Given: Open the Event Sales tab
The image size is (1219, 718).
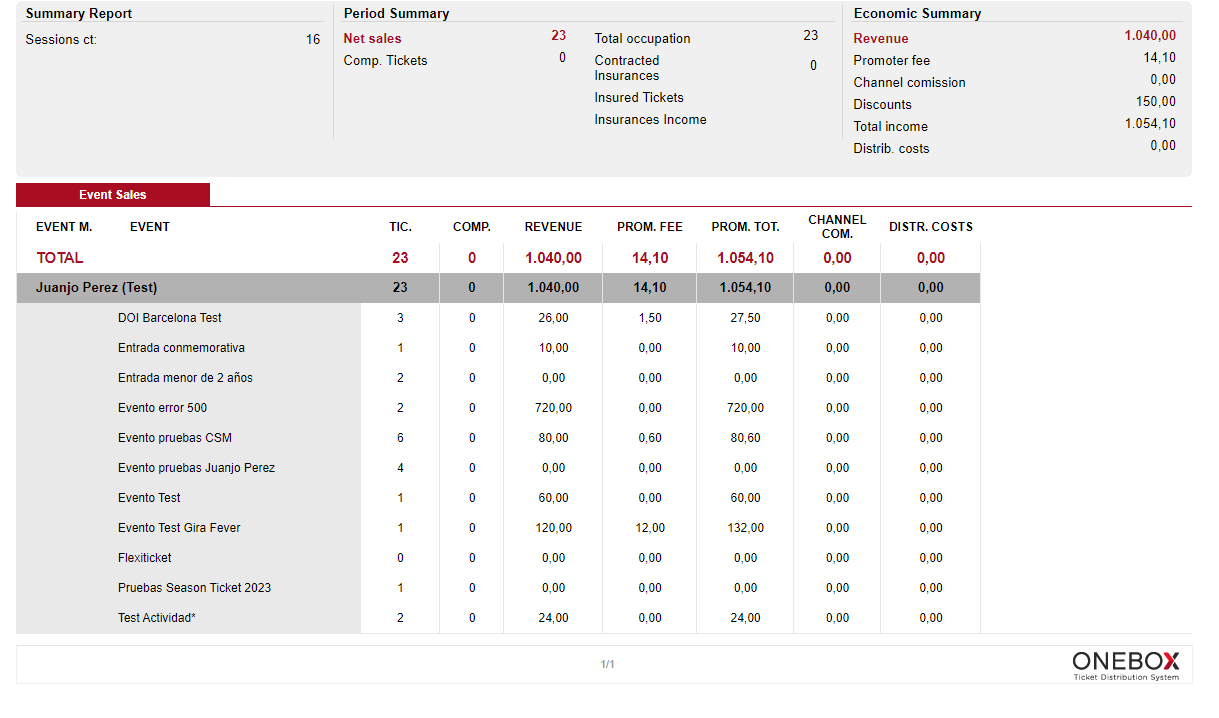Looking at the screenshot, I should (113, 195).
